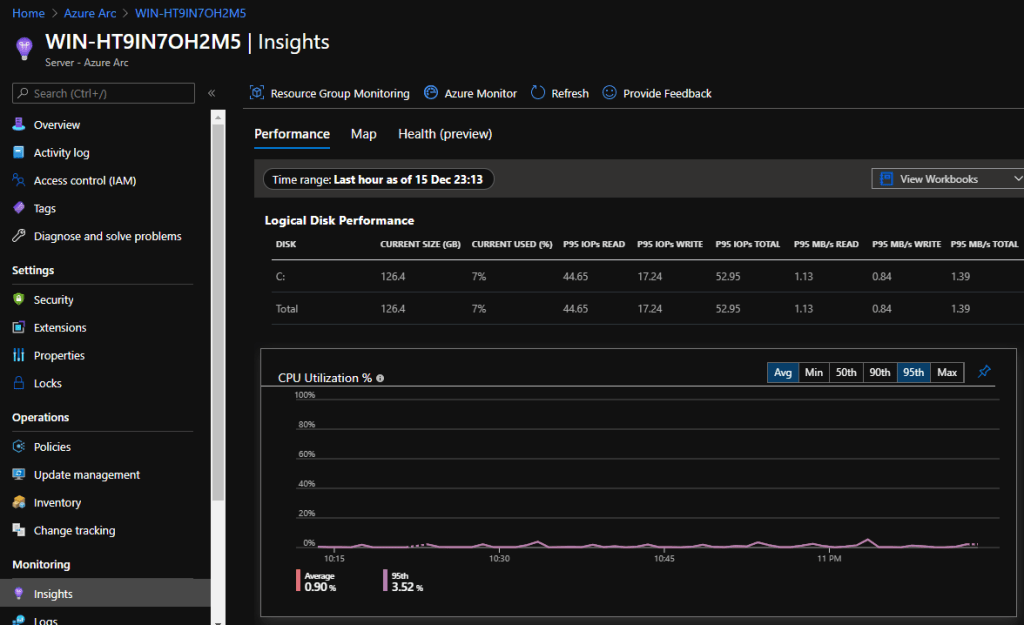Open Access control (IAM) page

click(84, 181)
